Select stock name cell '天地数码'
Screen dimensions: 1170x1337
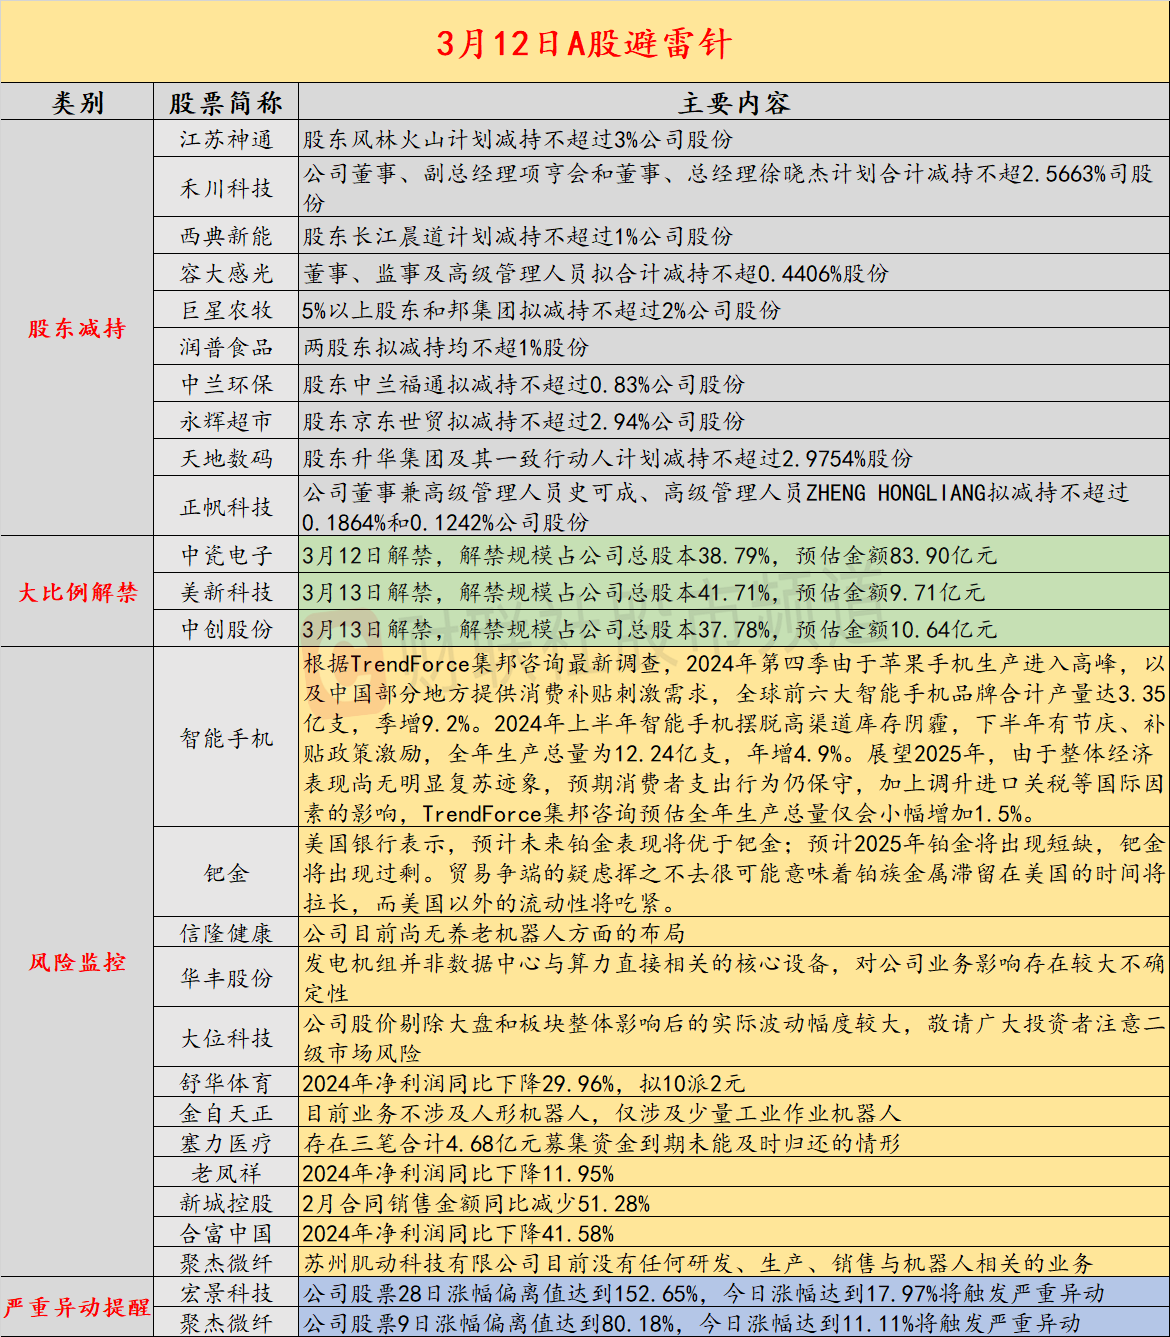pyautogui.click(x=226, y=458)
